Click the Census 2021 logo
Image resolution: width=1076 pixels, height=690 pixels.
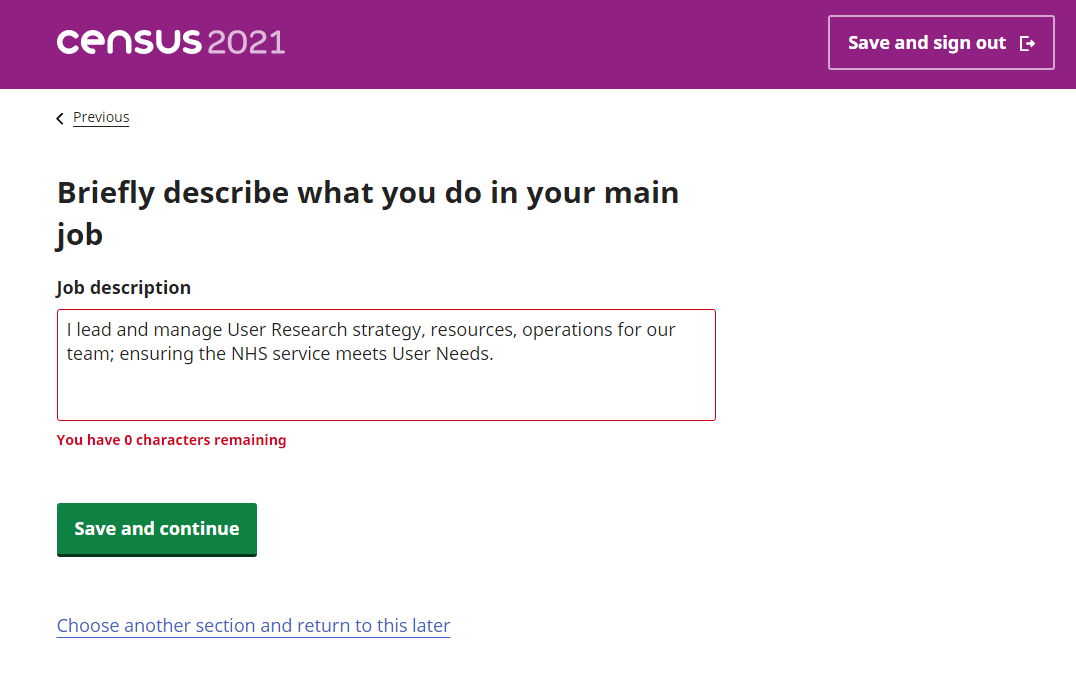pyautogui.click(x=170, y=43)
